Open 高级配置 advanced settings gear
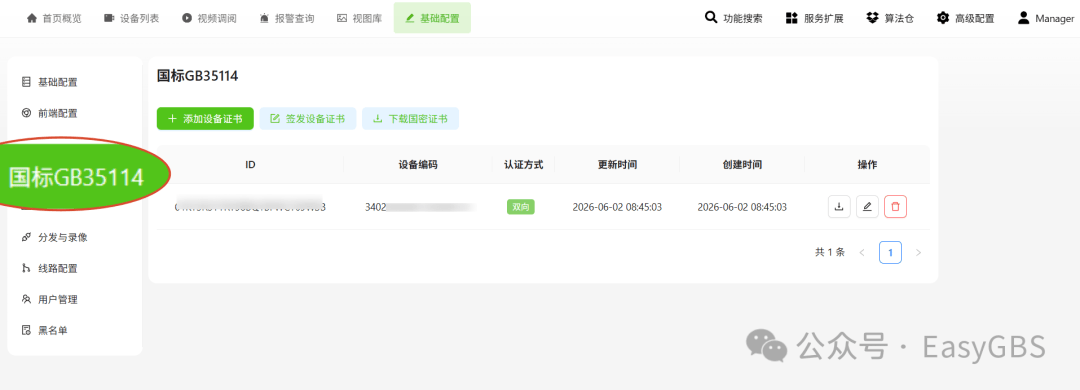Screen dimensions: 1080x390 coord(965,18)
